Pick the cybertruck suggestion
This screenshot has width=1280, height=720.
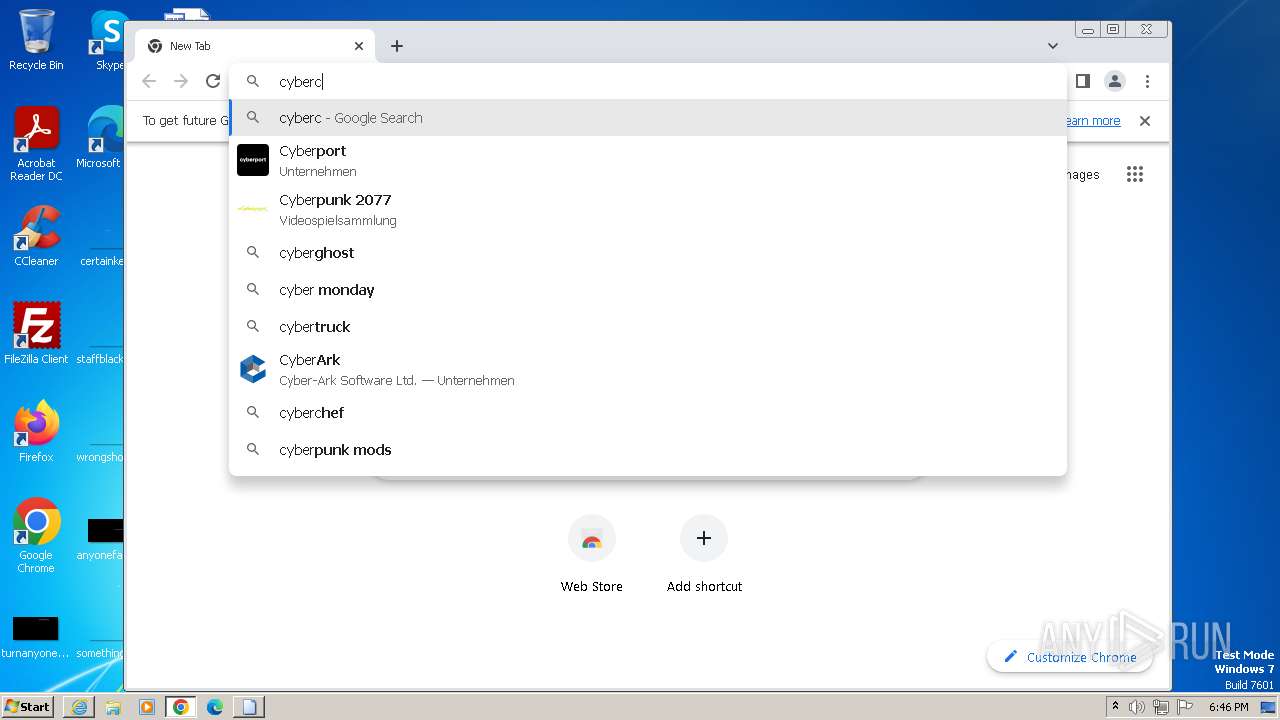tap(648, 327)
